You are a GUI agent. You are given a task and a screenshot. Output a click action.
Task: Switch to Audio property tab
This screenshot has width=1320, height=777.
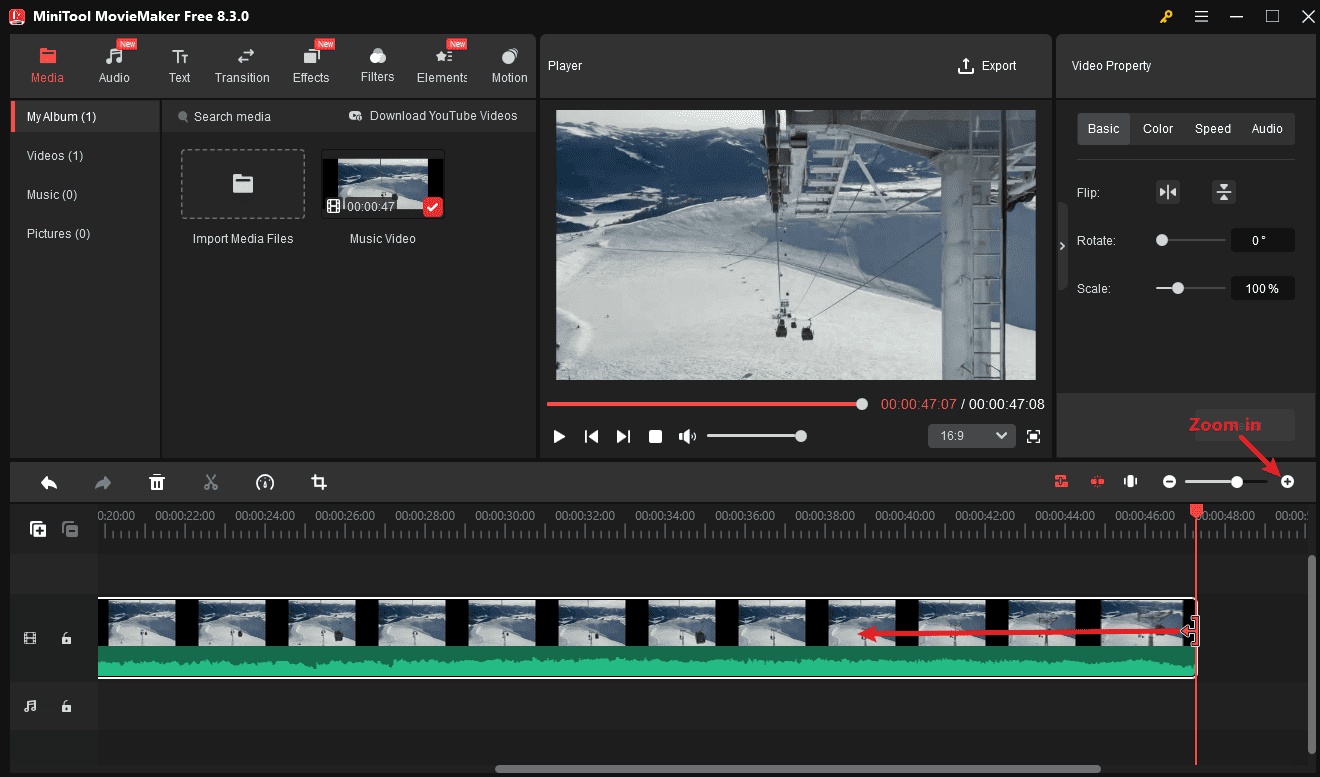1267,129
